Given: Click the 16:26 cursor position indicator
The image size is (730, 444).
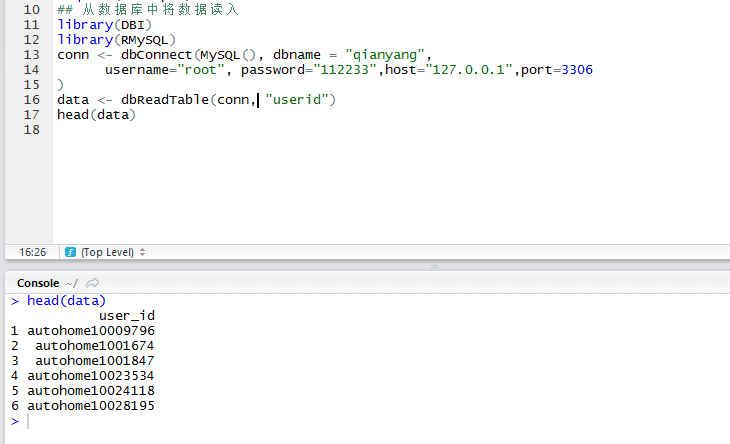Looking at the screenshot, I should (31, 252).
